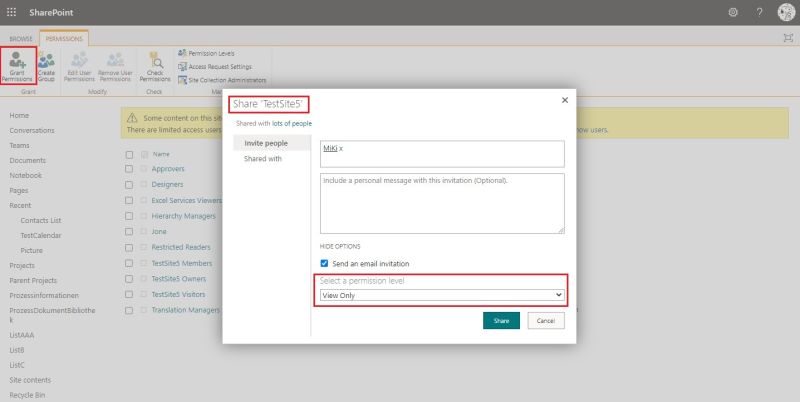
Task: Open the TestSite5 Members link
Action: point(182,263)
